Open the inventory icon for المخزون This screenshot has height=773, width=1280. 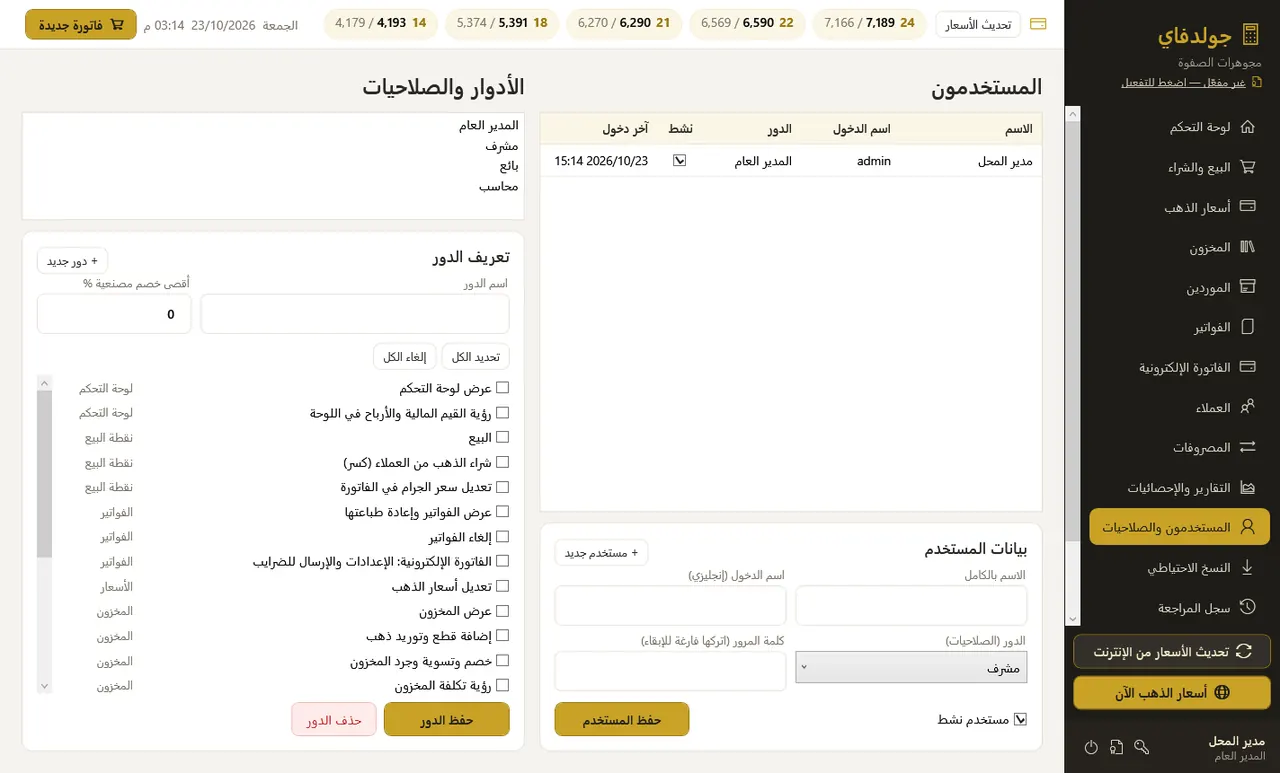pyautogui.click(x=1247, y=247)
